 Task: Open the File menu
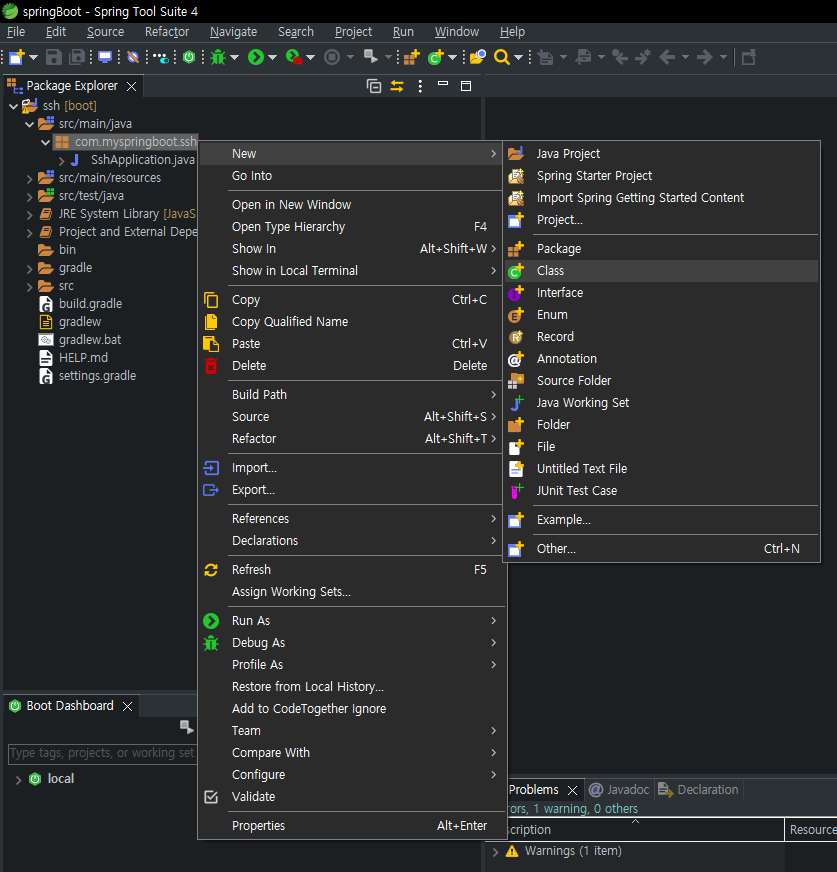(16, 32)
